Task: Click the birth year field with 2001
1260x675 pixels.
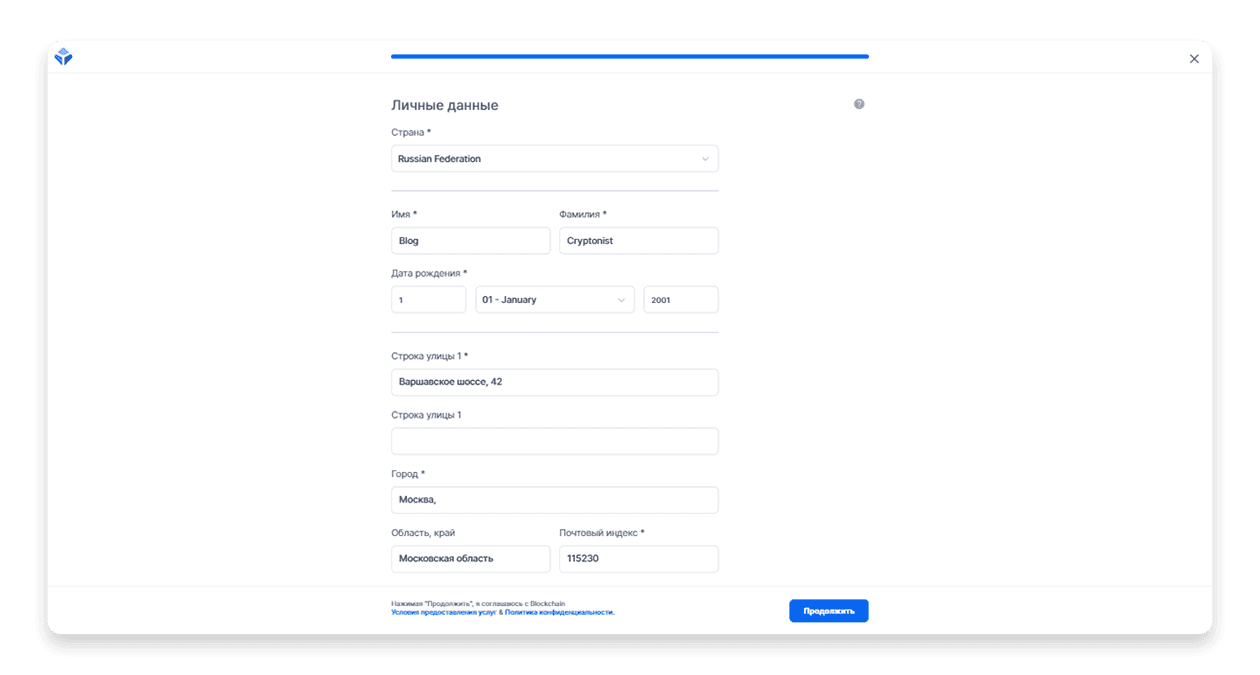Action: tap(680, 300)
